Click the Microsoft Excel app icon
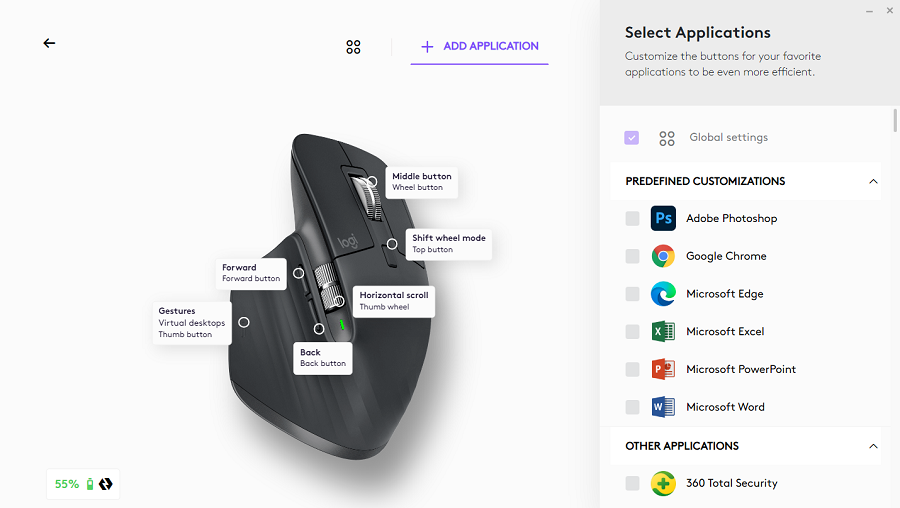Image resolution: width=900 pixels, height=508 pixels. click(x=663, y=331)
